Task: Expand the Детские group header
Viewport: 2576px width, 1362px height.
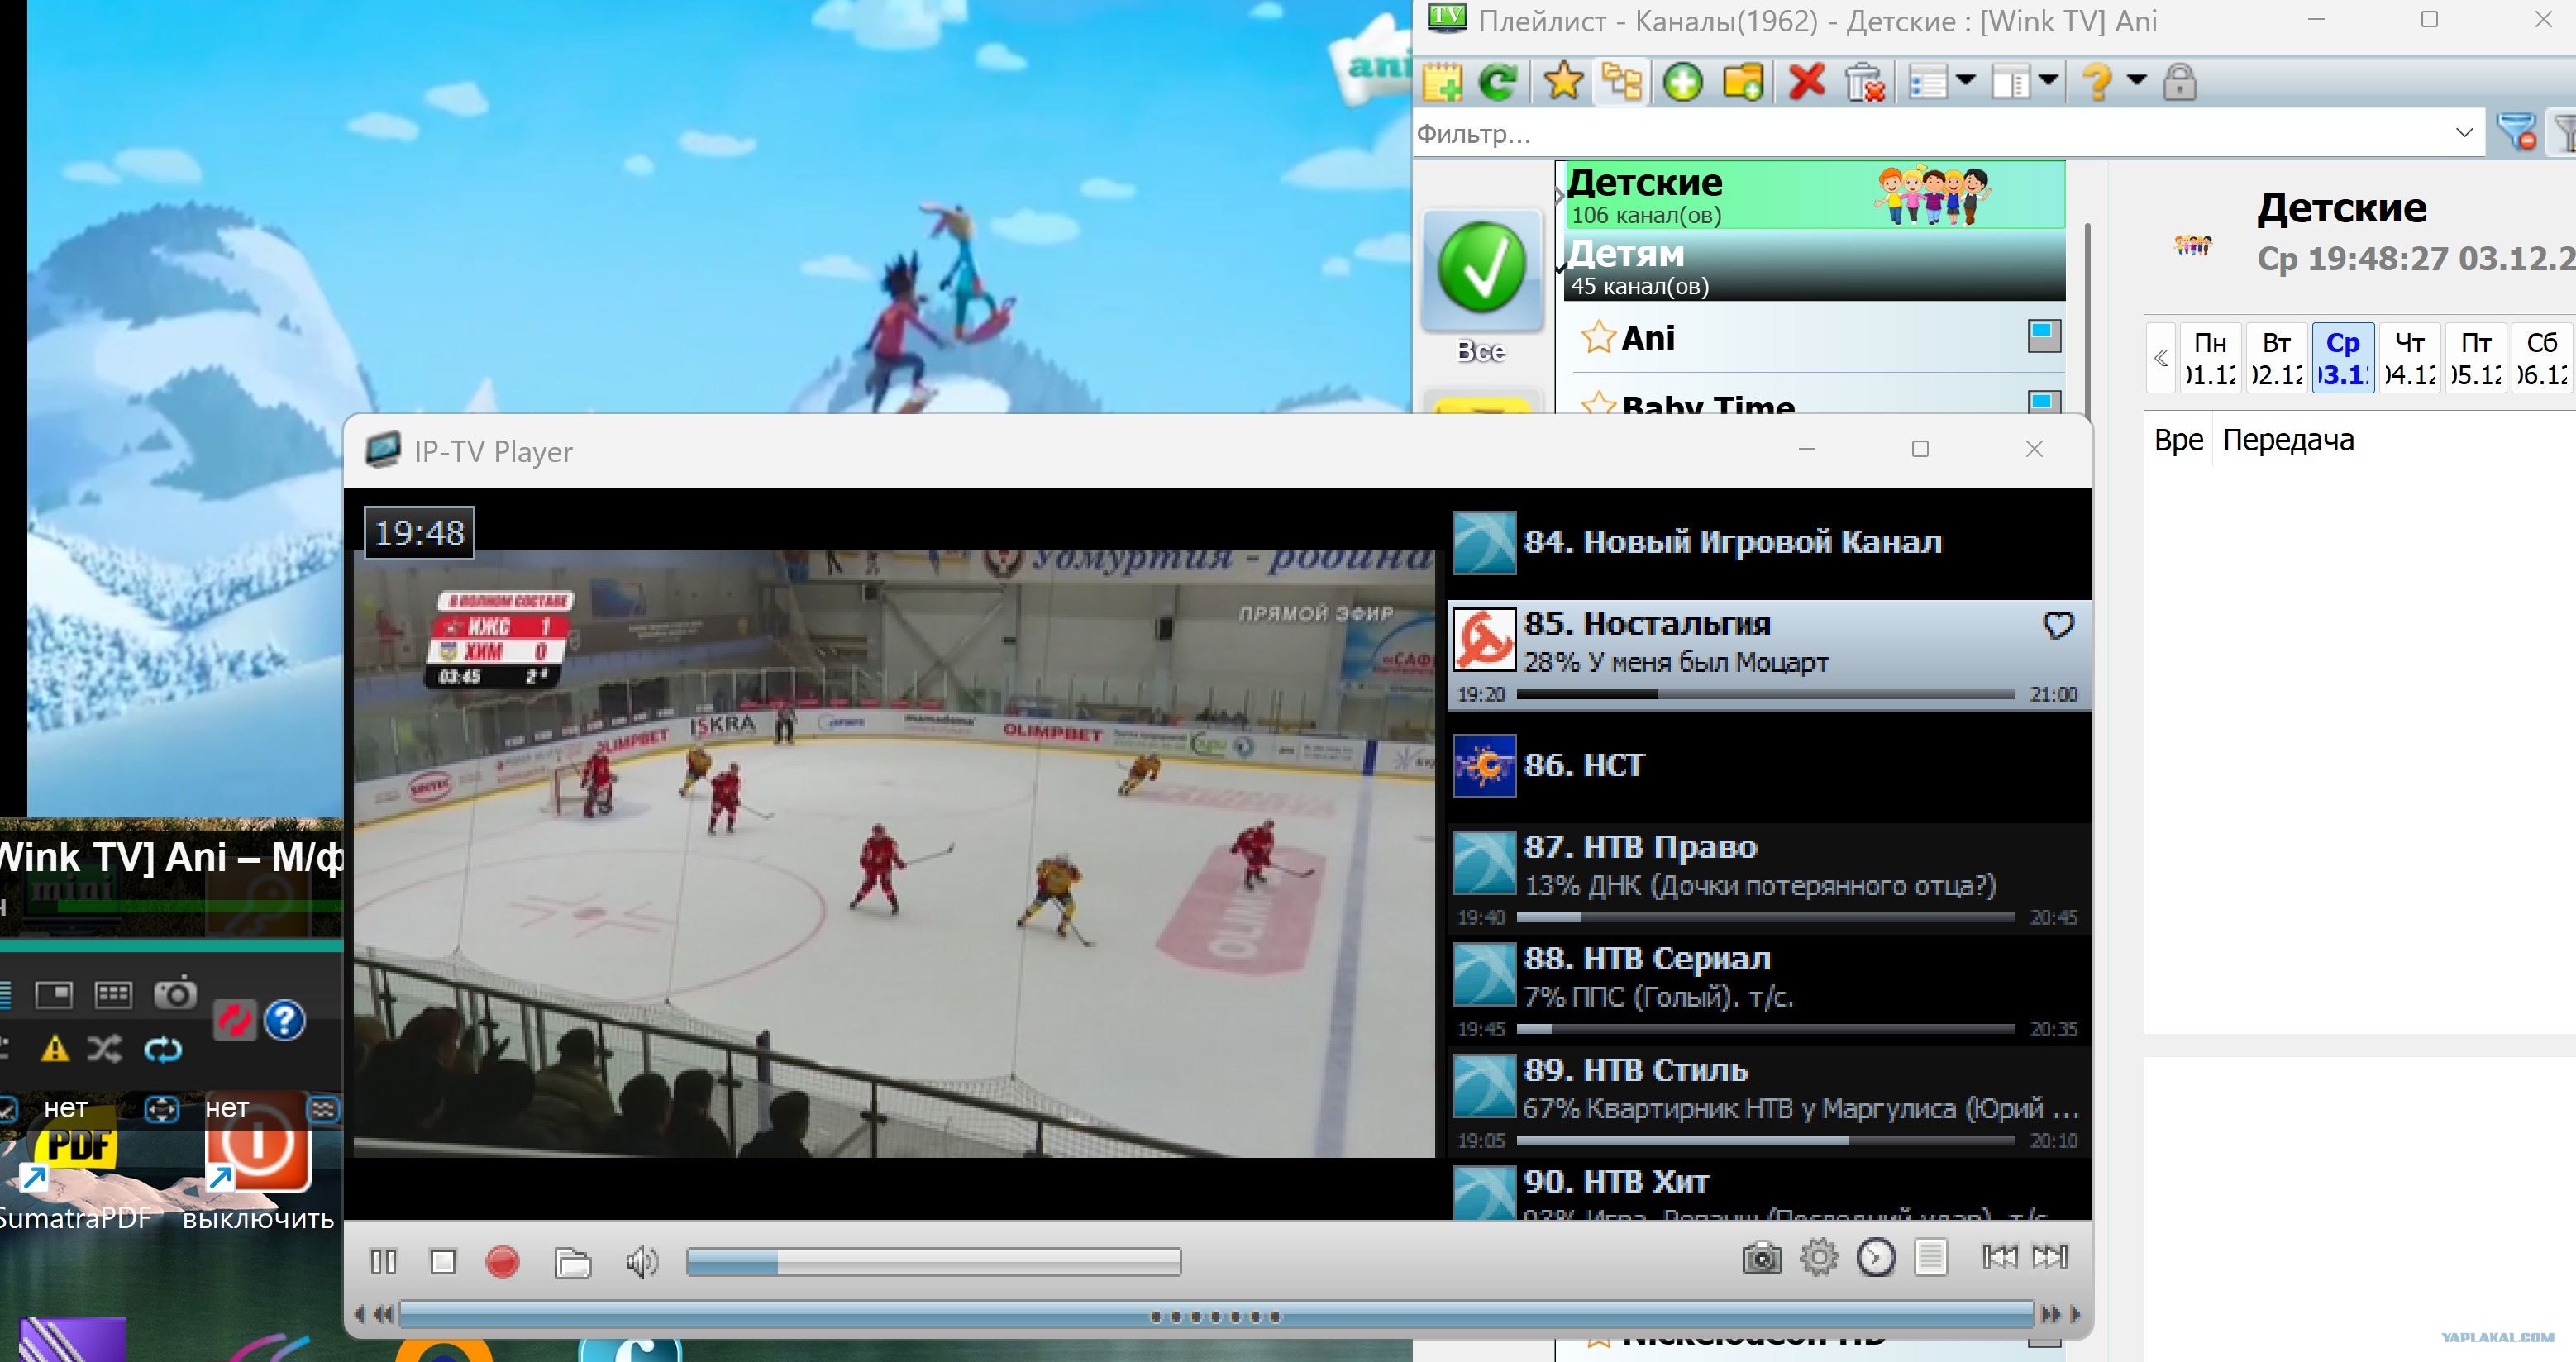Action: point(1815,195)
